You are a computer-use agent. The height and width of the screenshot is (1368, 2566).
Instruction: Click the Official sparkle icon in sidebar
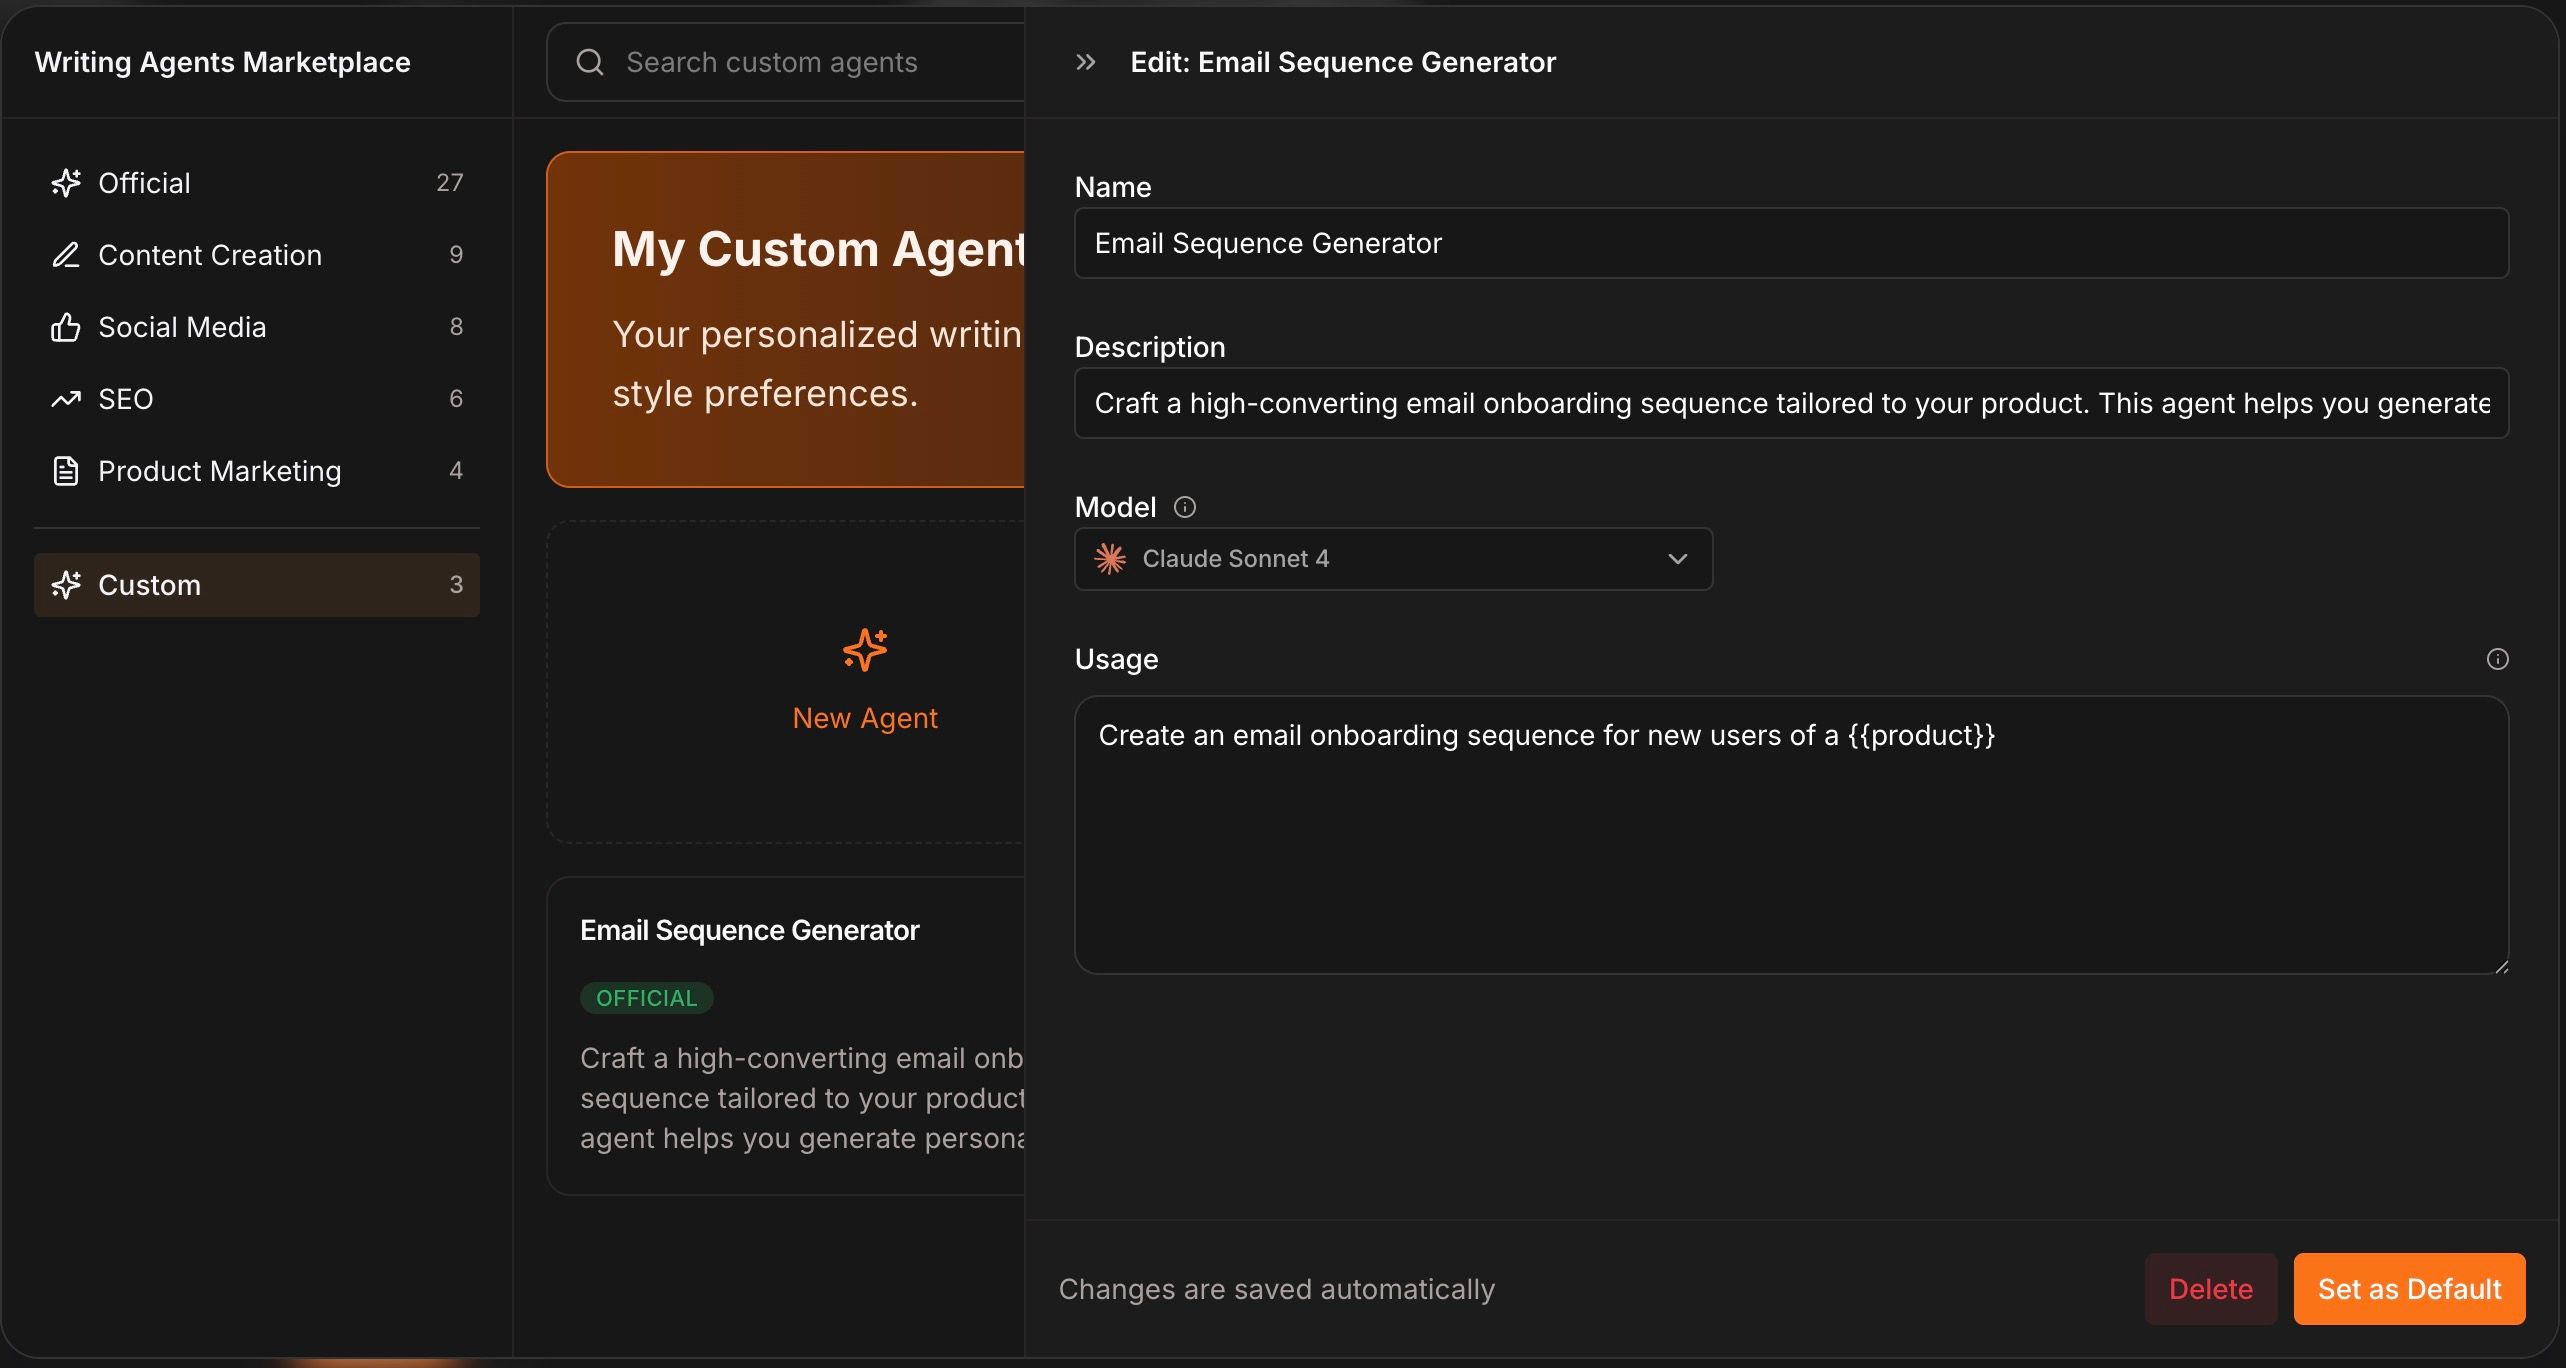pos(66,183)
